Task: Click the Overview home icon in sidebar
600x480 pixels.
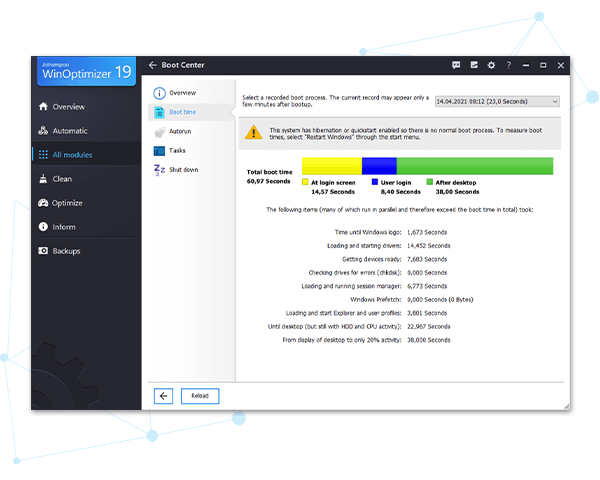Action: [43, 106]
